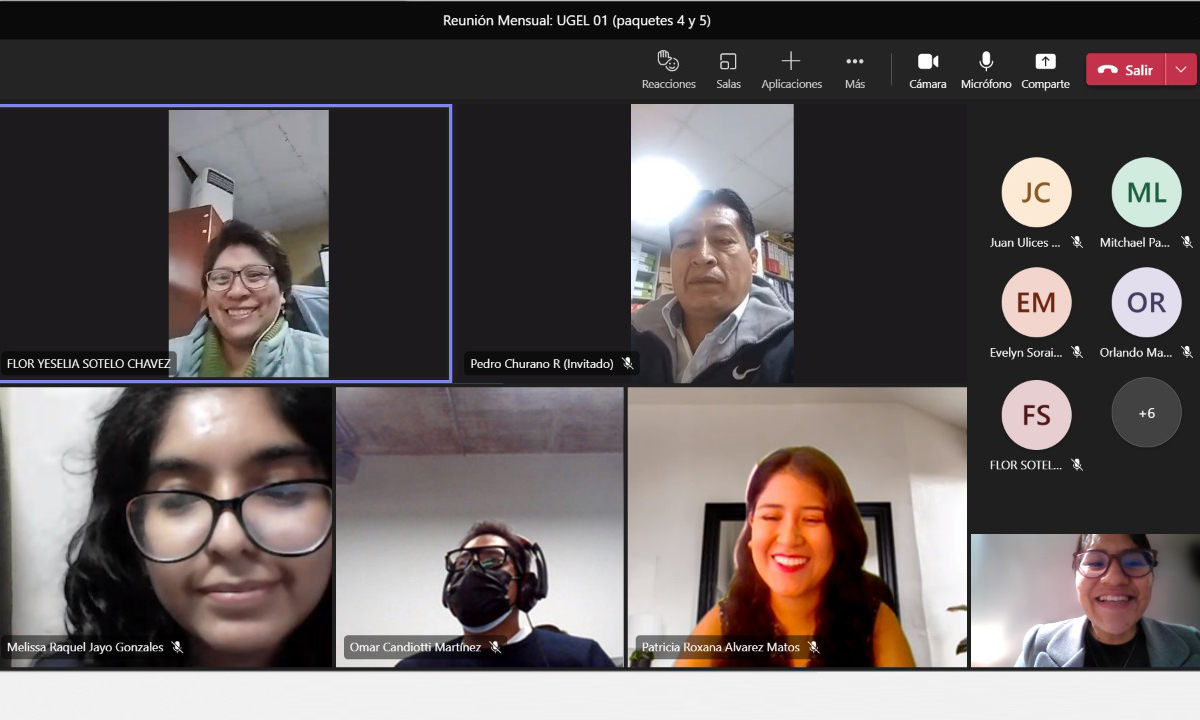
Task: Add Aplicaciones to the meeting
Action: pyautogui.click(x=791, y=70)
